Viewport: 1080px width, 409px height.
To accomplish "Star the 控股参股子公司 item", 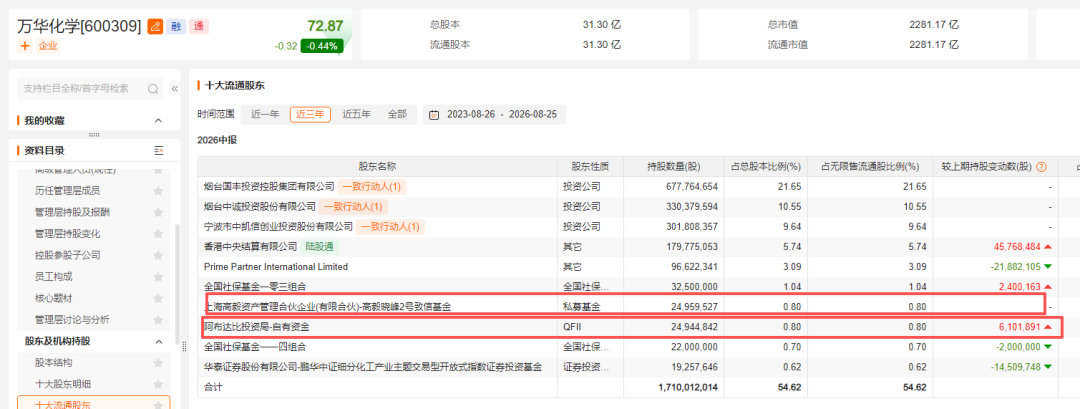I will [x=158, y=255].
